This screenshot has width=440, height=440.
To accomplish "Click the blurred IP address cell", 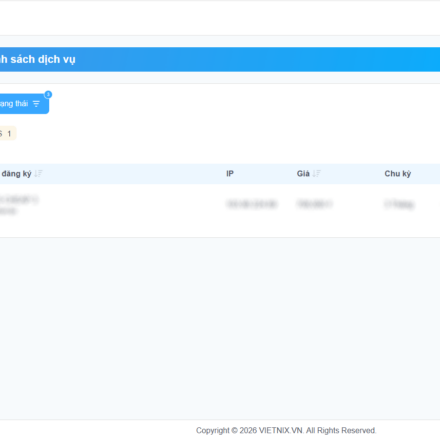I will tap(252, 204).
